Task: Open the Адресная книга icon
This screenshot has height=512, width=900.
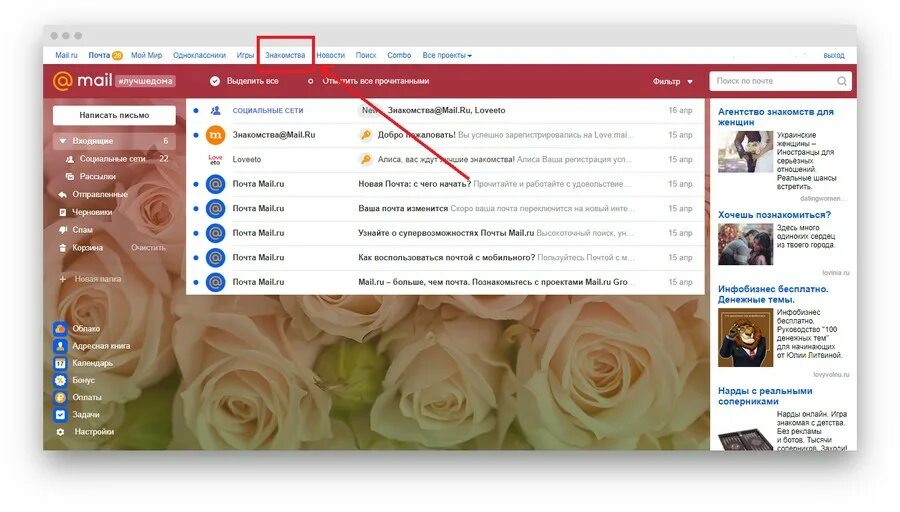Action: click(x=60, y=346)
